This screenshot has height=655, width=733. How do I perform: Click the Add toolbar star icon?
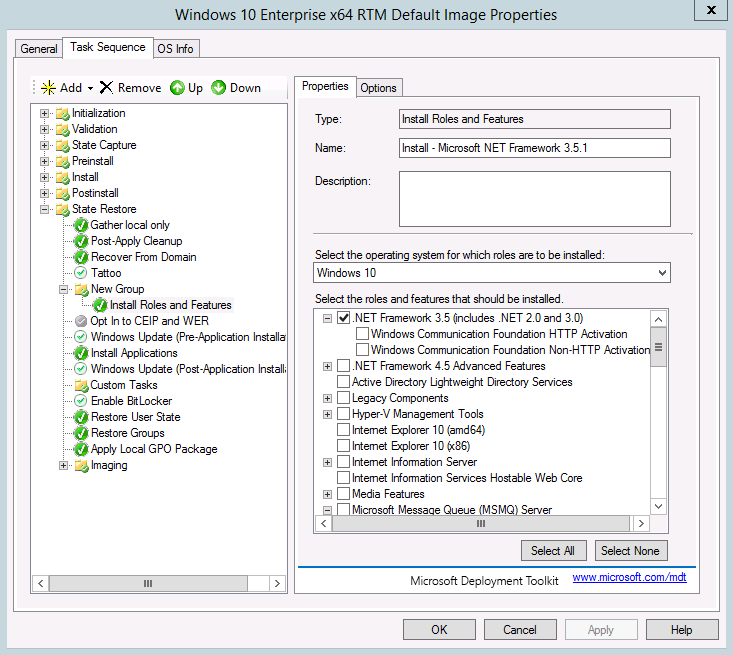point(47,88)
